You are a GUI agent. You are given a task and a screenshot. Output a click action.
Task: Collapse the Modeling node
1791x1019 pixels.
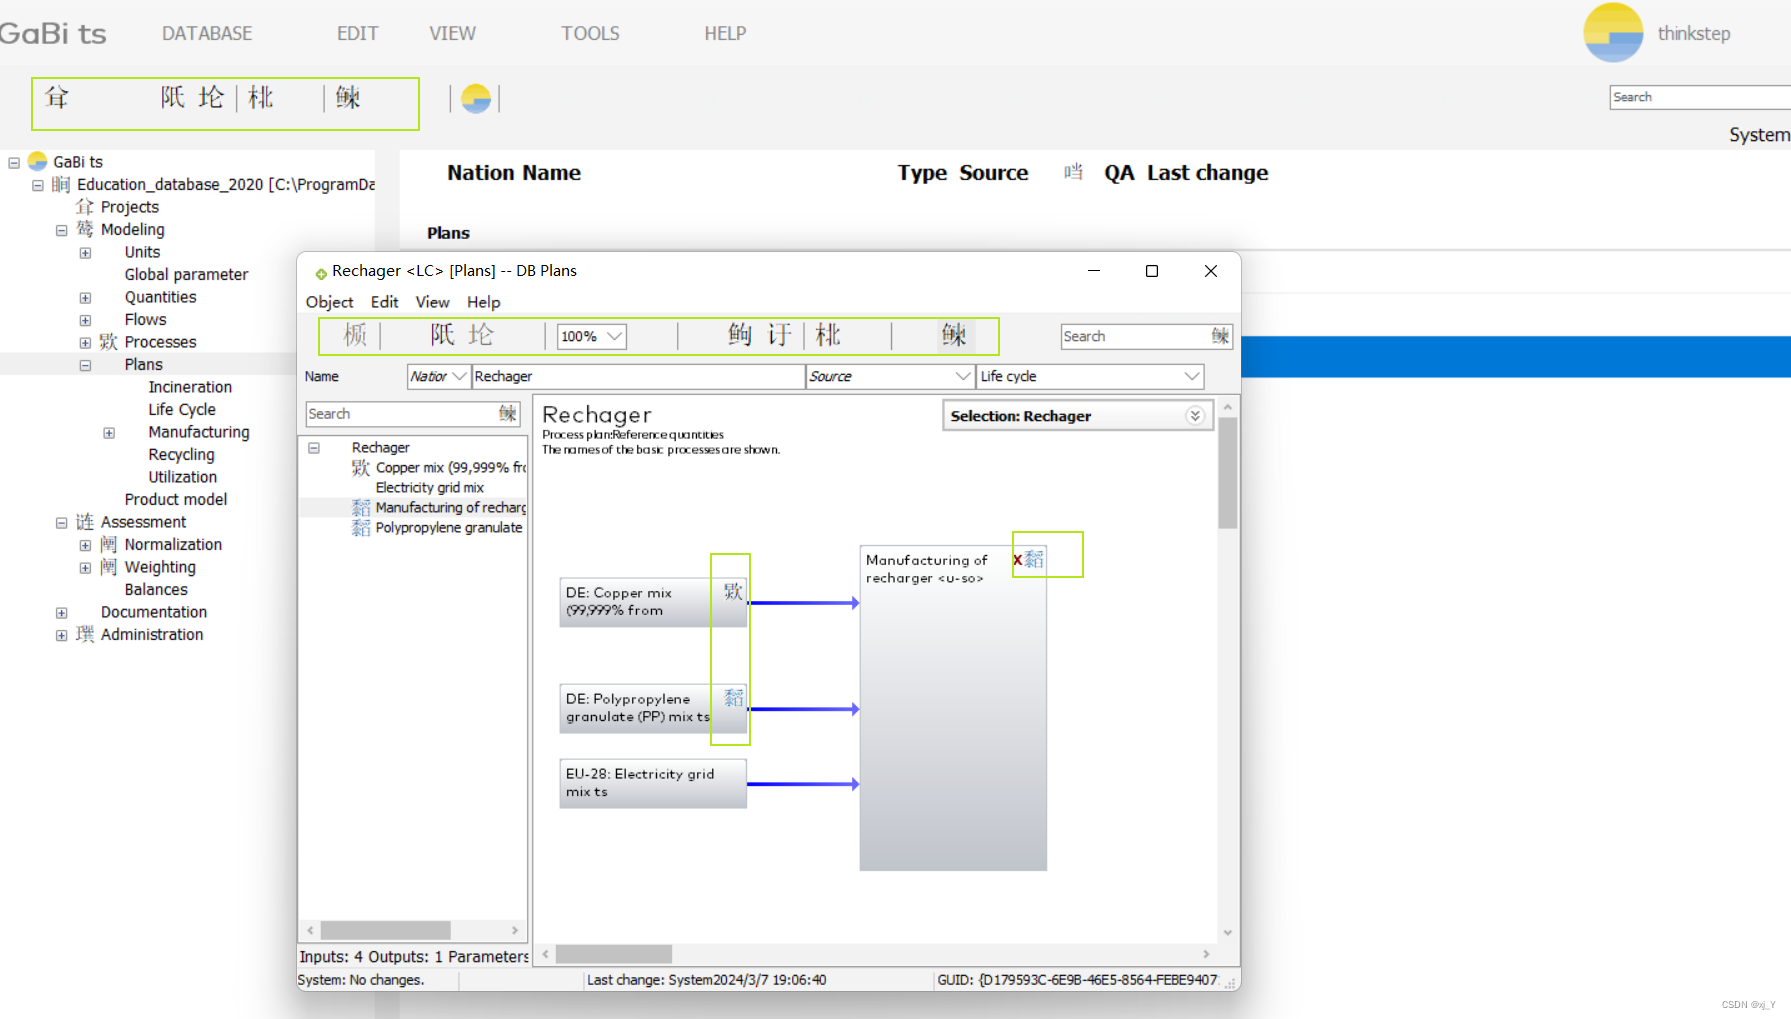click(61, 230)
